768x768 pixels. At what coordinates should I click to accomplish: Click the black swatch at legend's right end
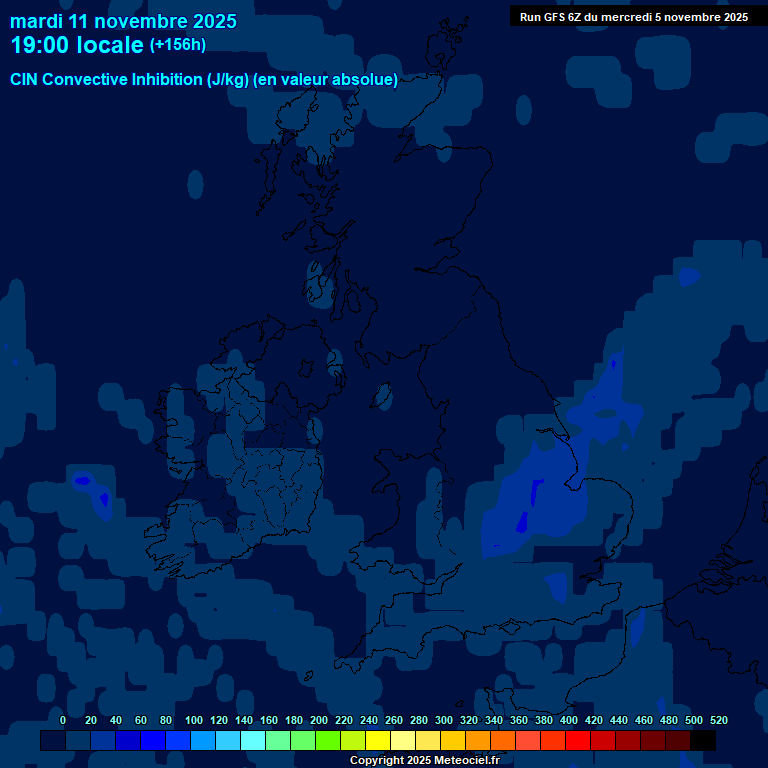point(703,741)
